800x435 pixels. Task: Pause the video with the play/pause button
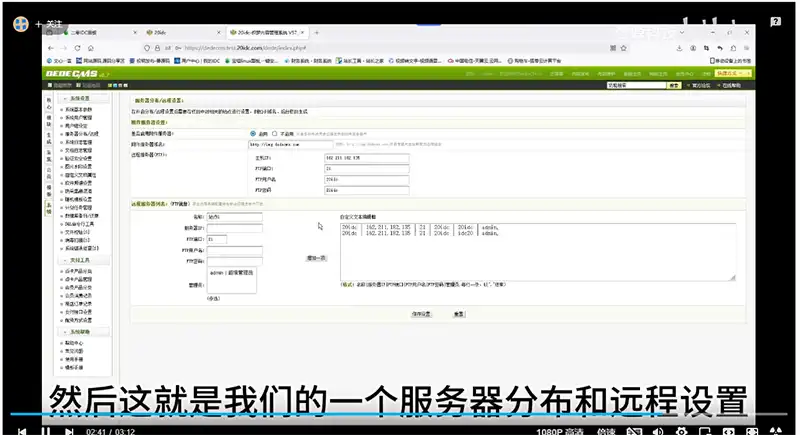44,430
